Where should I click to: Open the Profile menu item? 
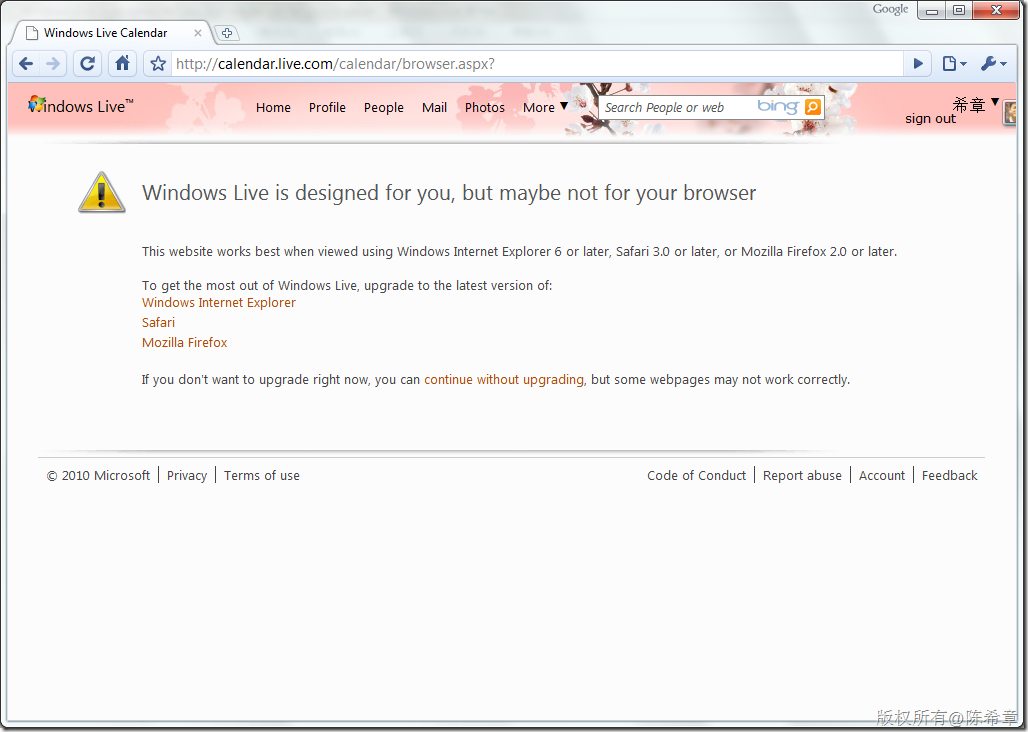pyautogui.click(x=327, y=107)
